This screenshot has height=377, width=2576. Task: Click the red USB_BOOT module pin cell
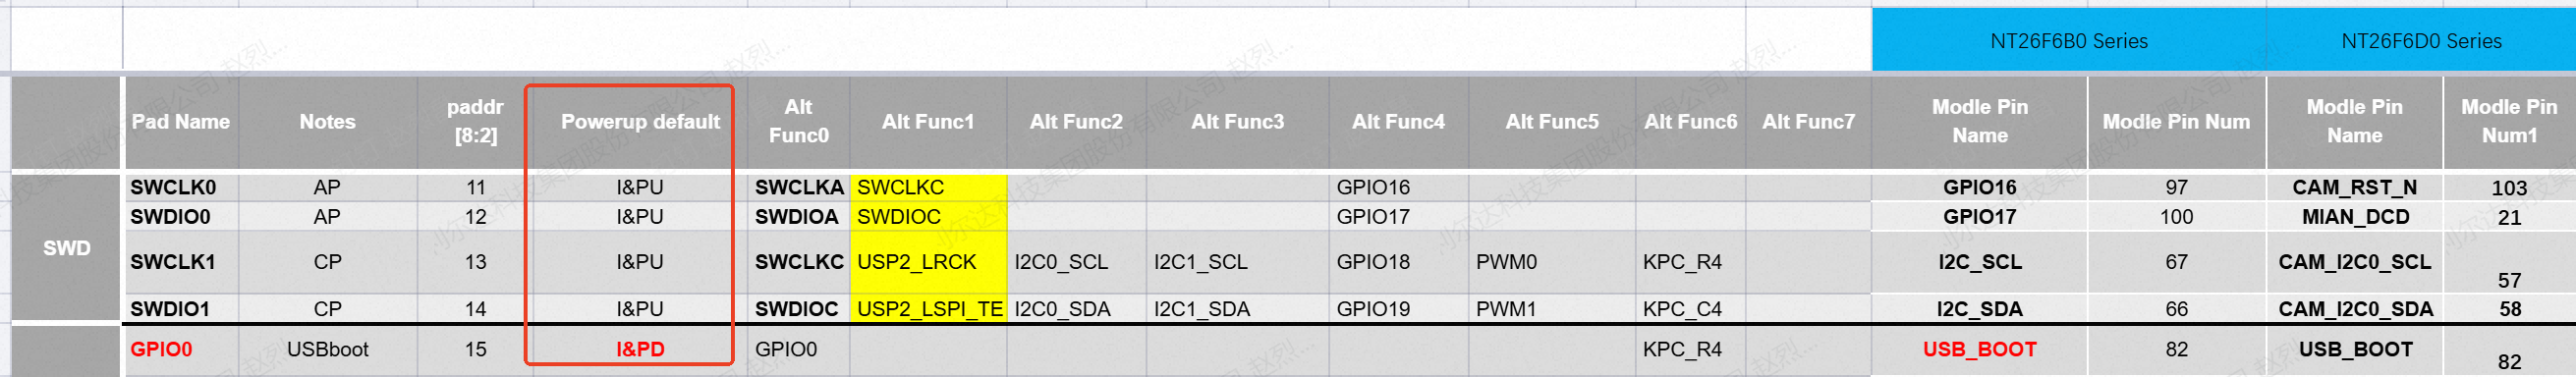pos(1979,349)
